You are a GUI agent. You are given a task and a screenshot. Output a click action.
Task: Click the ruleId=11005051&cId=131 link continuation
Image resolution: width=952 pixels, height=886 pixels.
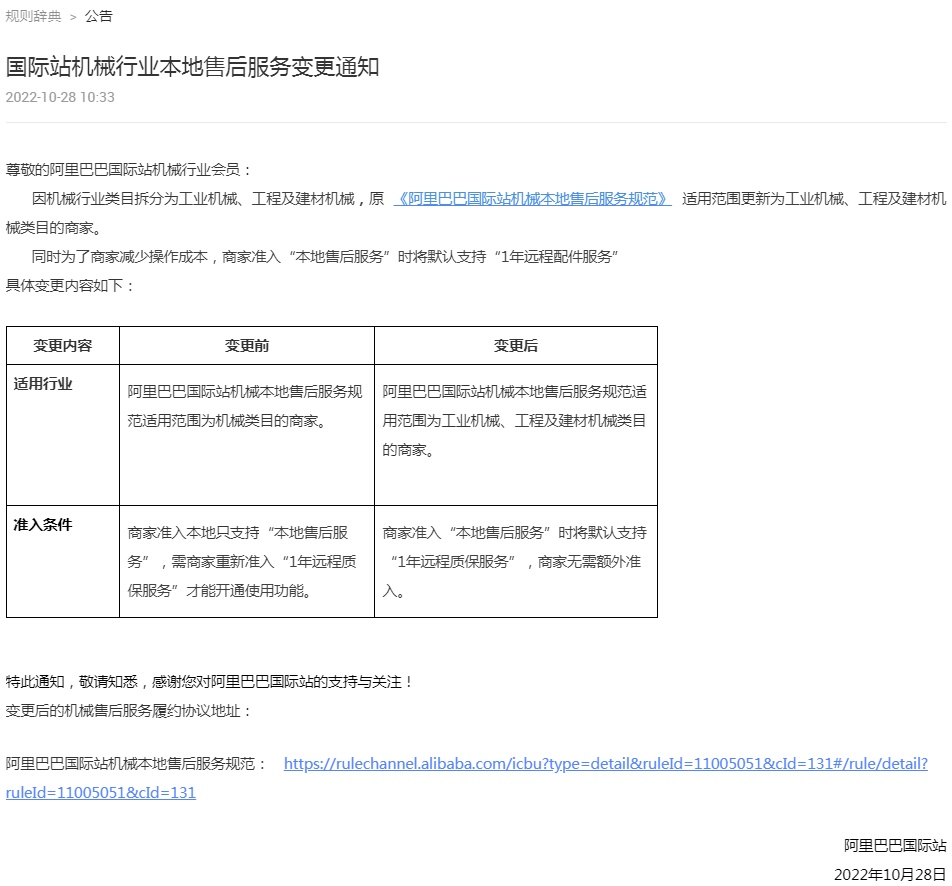click(x=101, y=792)
